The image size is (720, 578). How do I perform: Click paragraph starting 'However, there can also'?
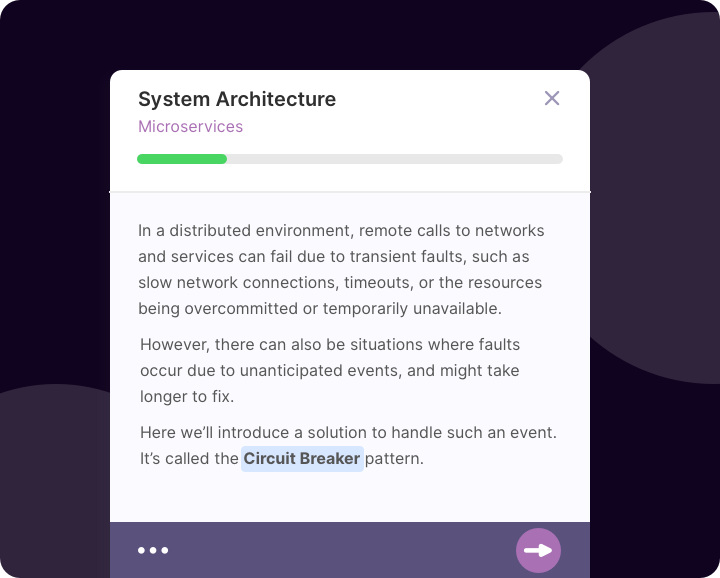click(330, 370)
